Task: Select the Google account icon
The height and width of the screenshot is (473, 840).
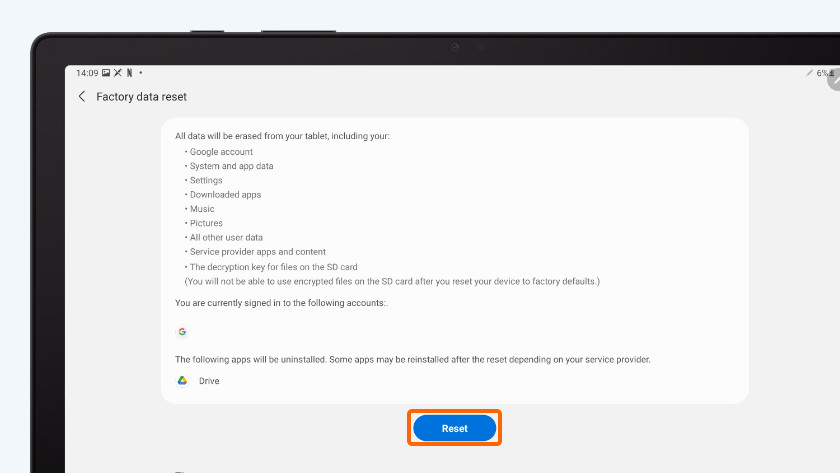Action: [182, 332]
